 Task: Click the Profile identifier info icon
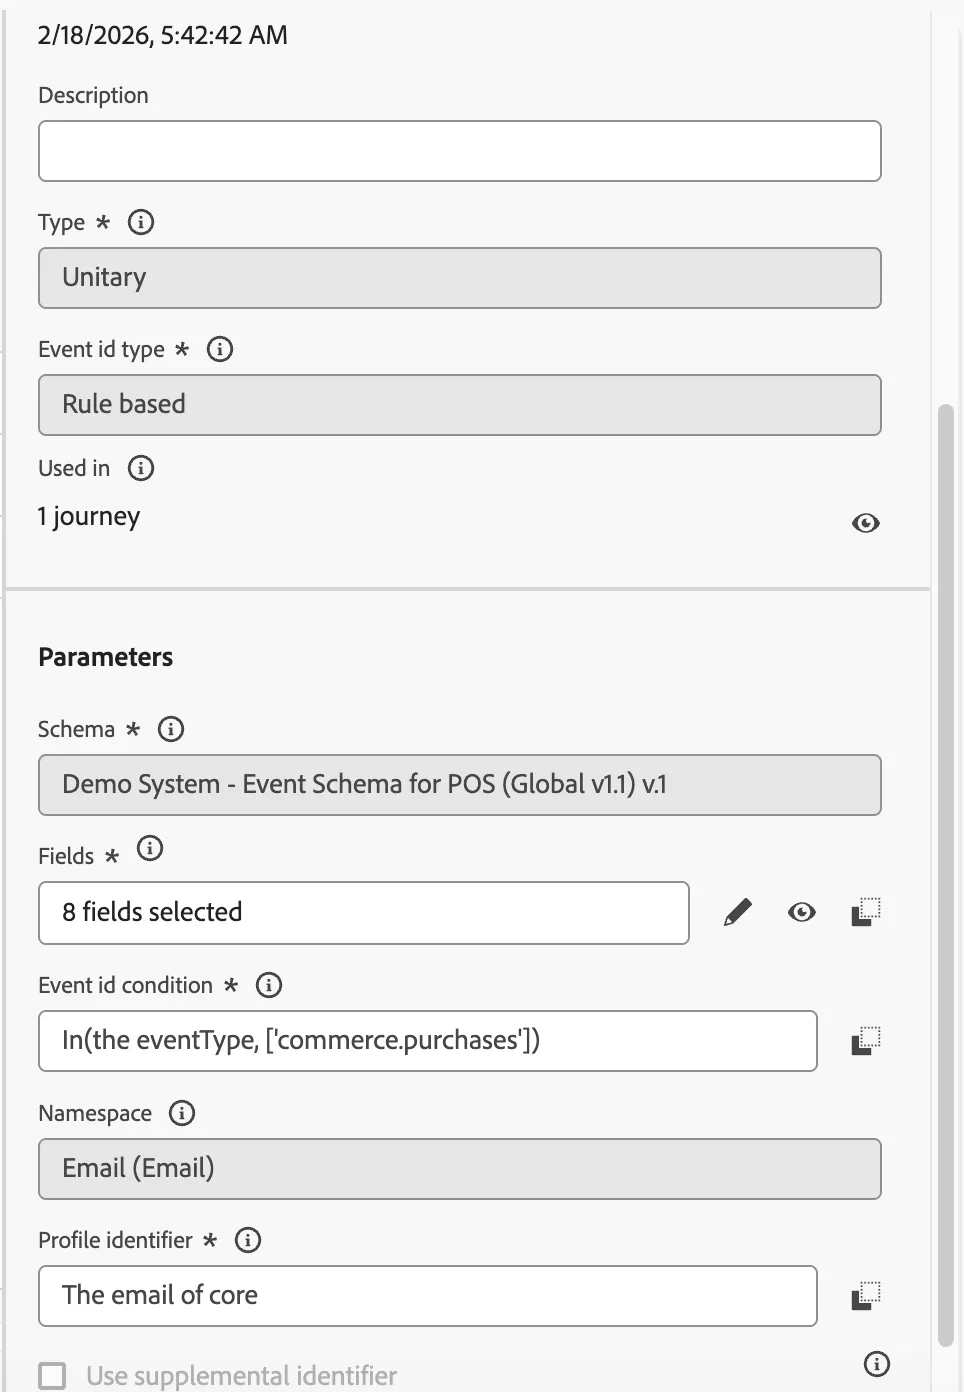pyautogui.click(x=248, y=1240)
